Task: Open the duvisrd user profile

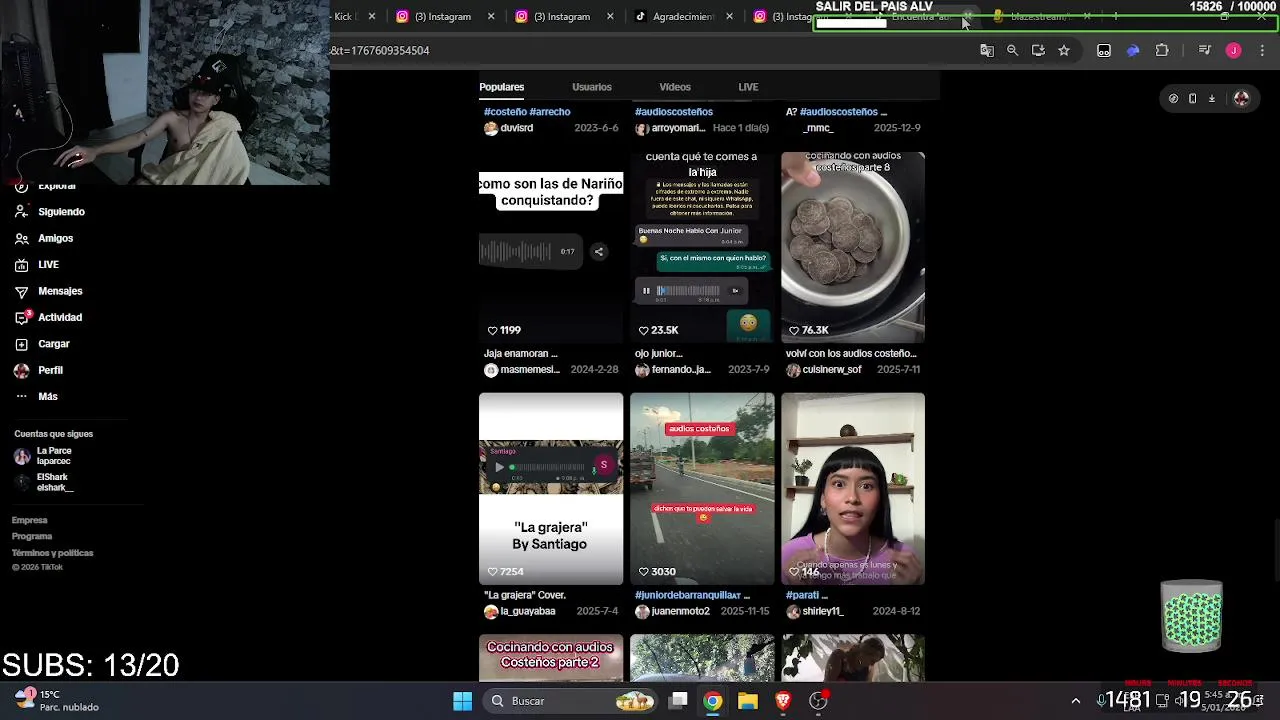Action: [x=509, y=128]
